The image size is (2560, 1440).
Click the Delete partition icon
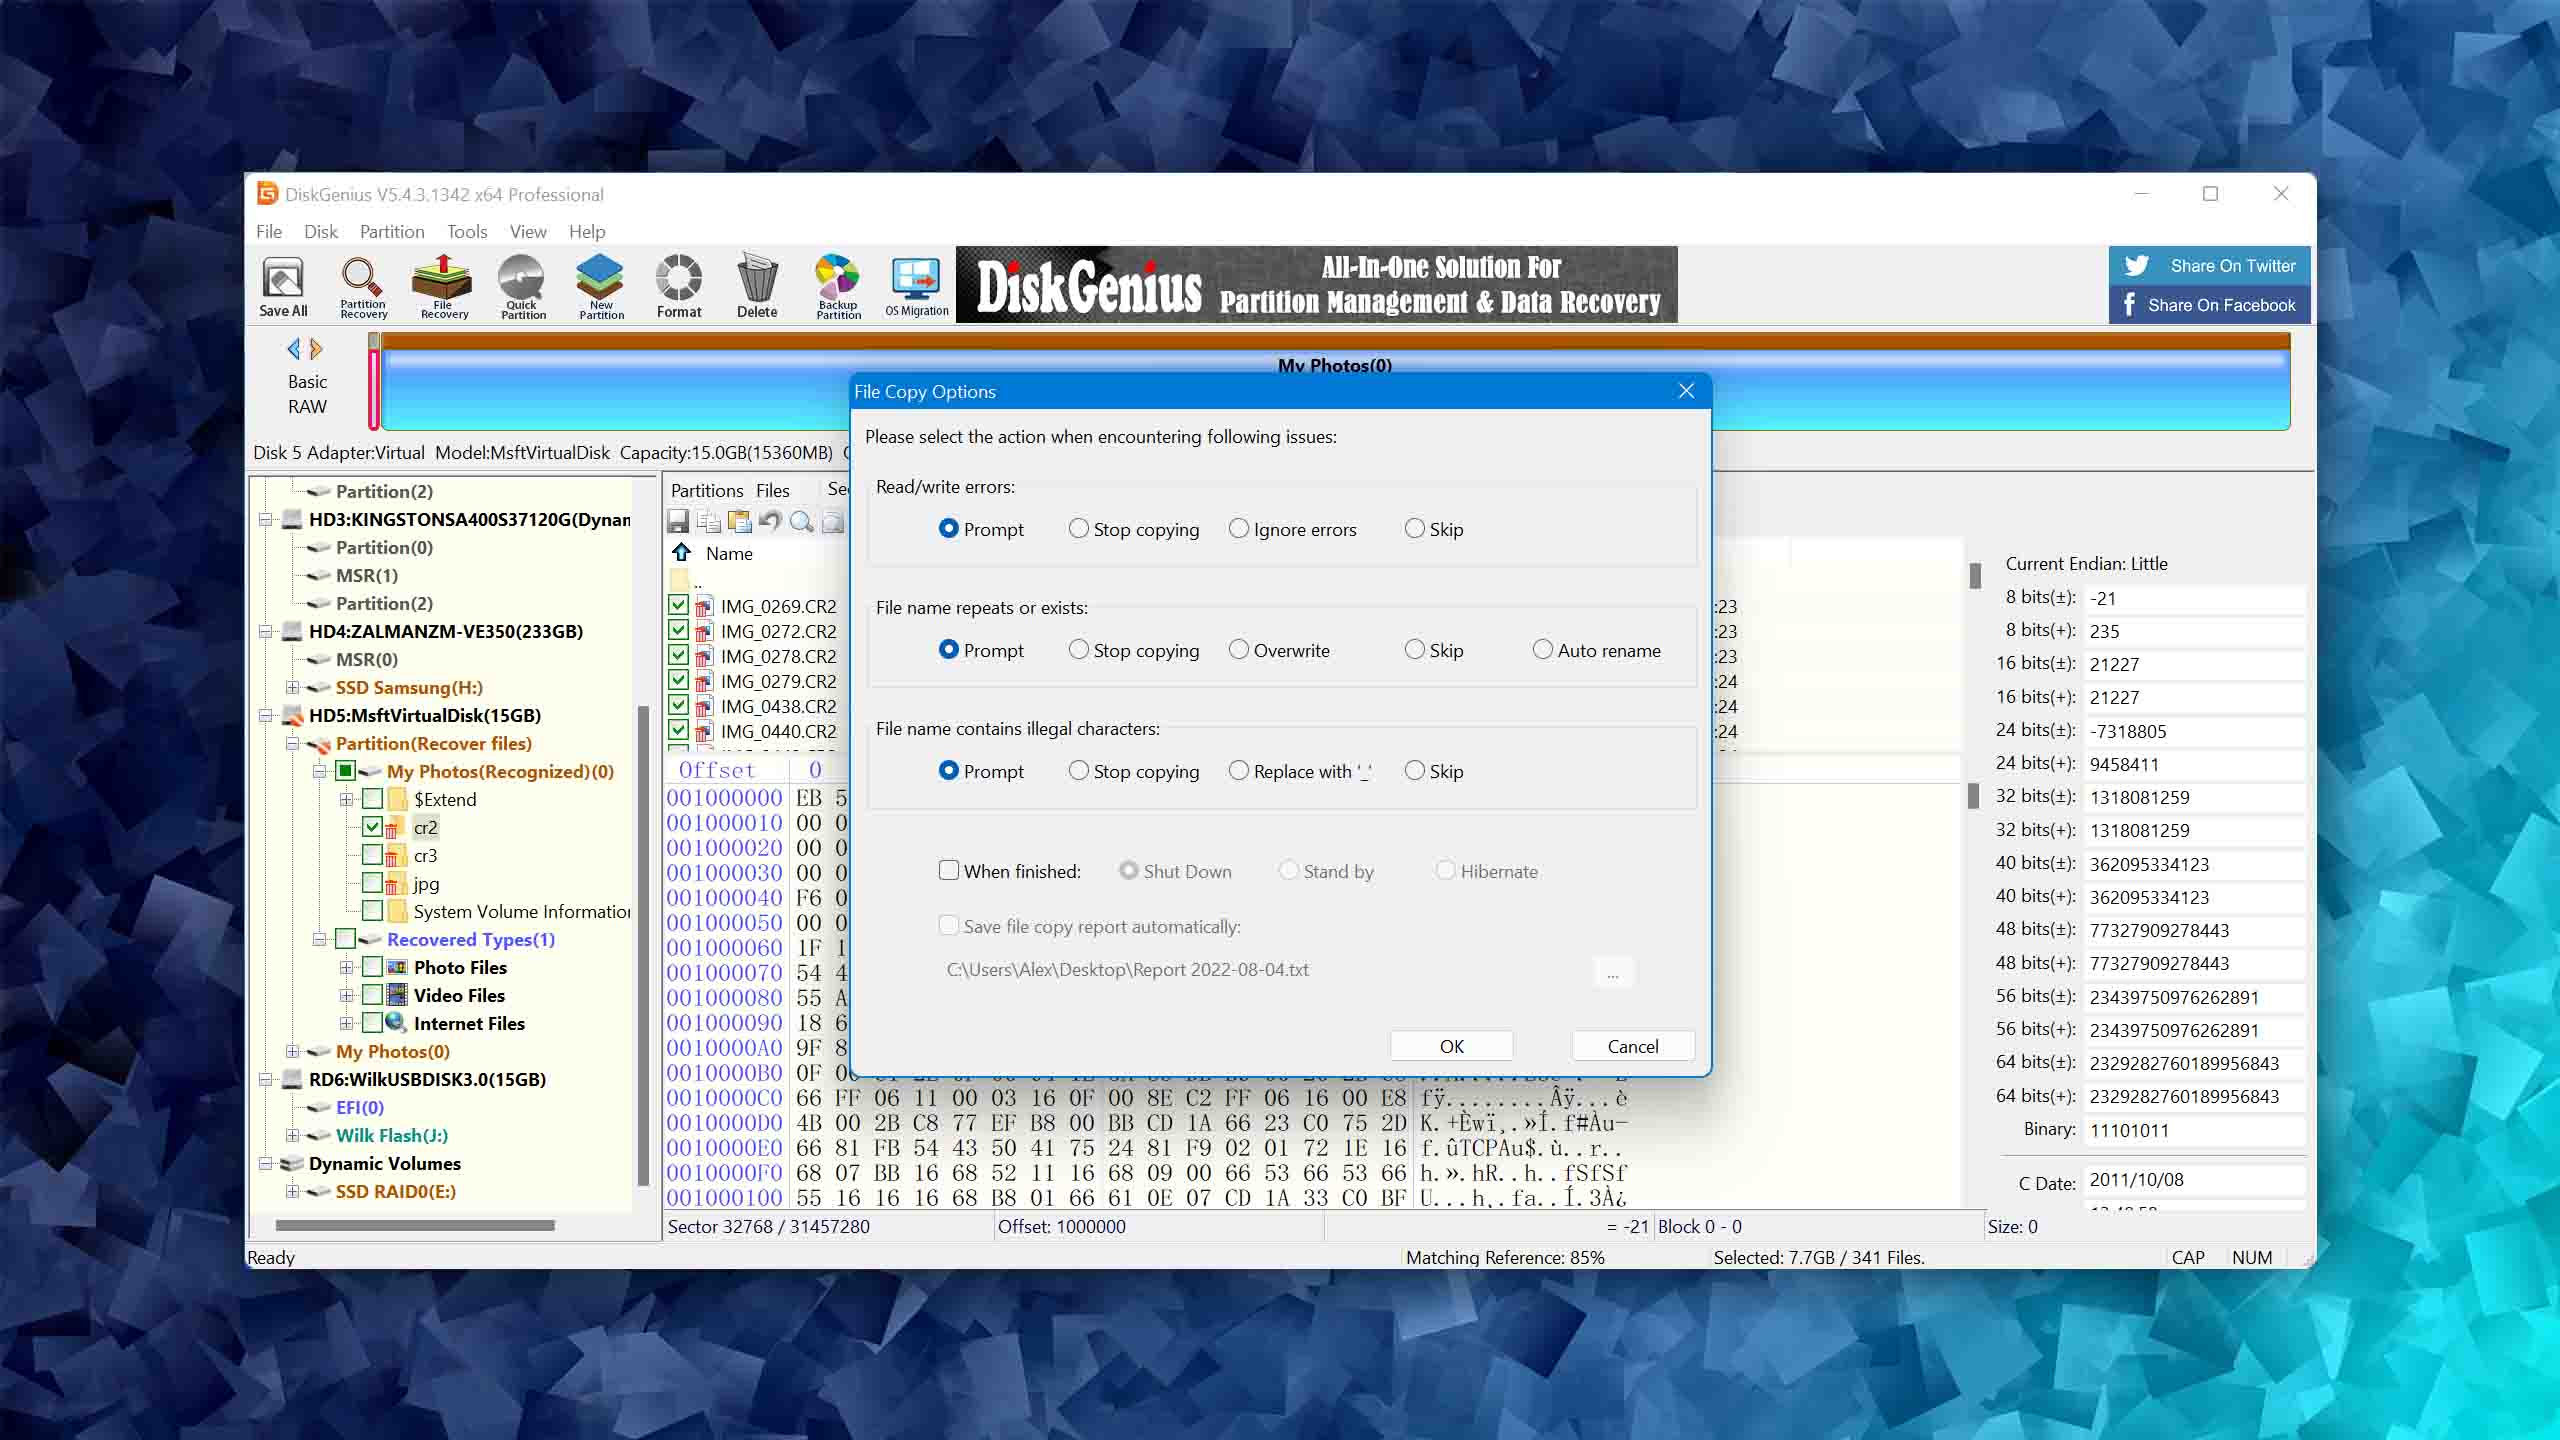[757, 287]
